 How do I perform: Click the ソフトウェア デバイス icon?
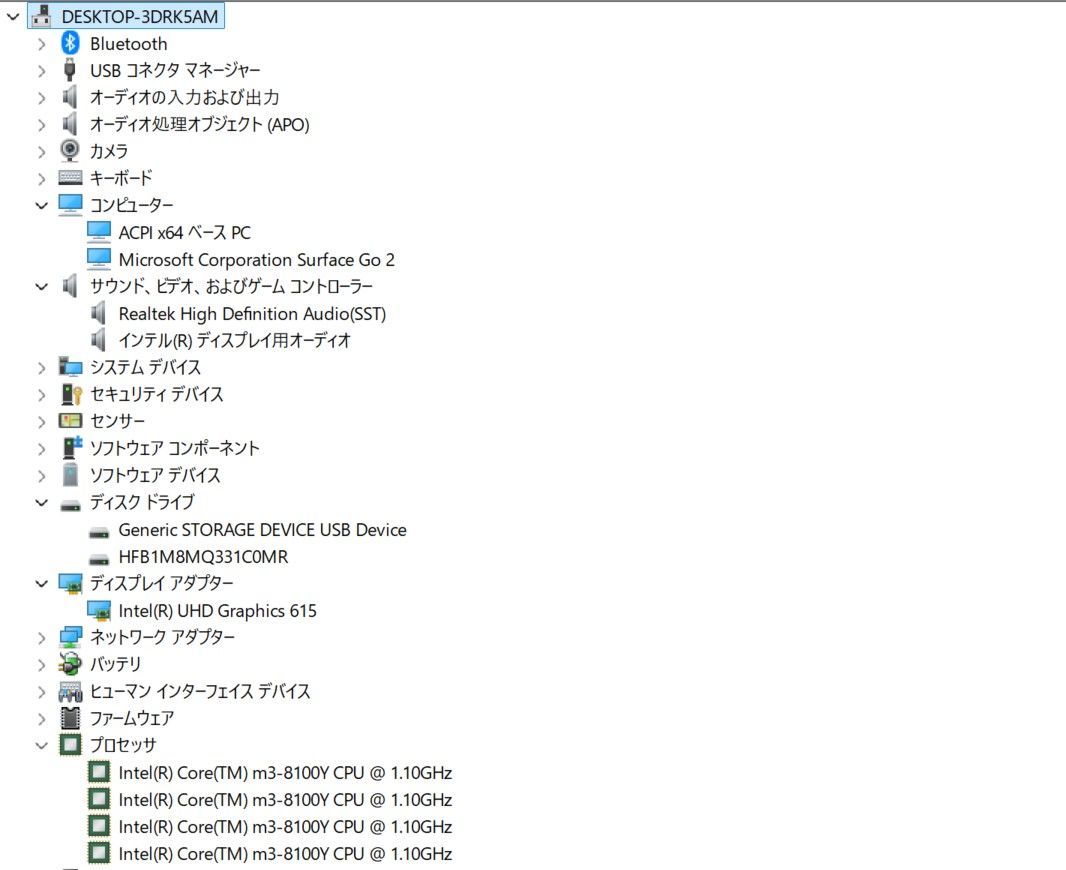click(70, 474)
